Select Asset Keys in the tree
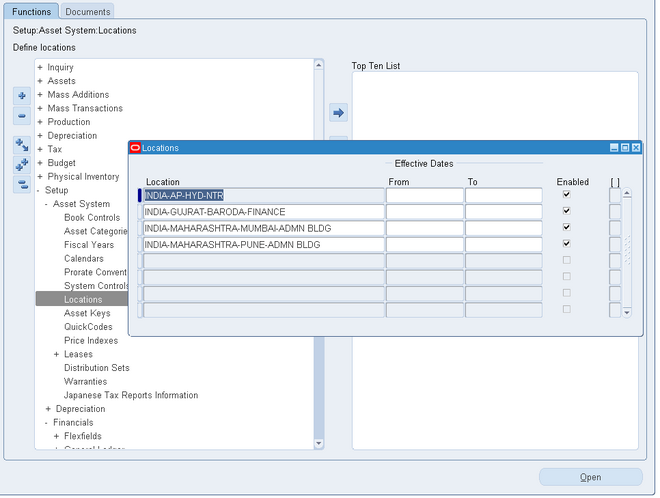Viewport: 660px width, 498px height. 87,313
